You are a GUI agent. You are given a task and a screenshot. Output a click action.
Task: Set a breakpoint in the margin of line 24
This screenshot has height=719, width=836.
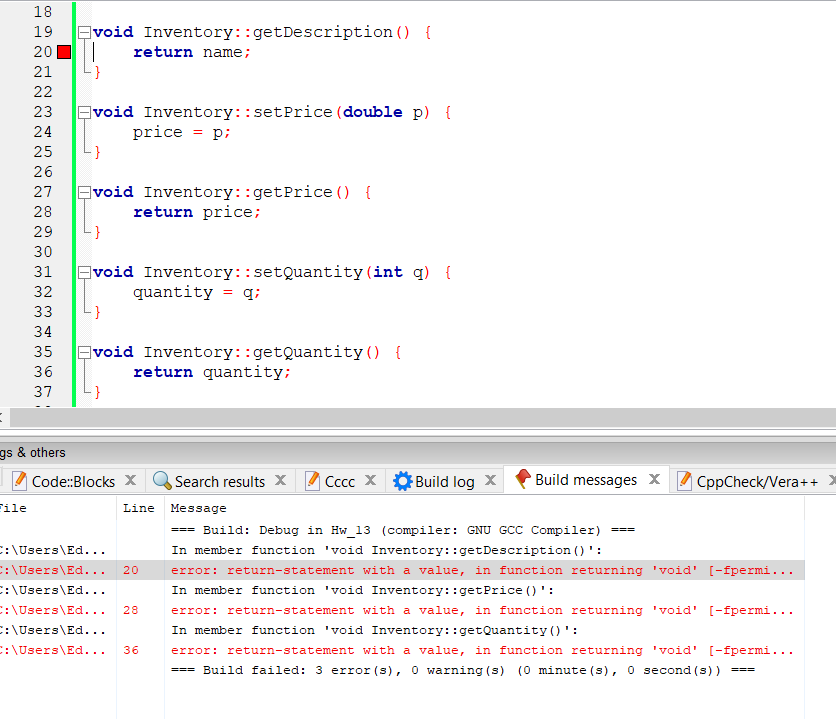66,131
